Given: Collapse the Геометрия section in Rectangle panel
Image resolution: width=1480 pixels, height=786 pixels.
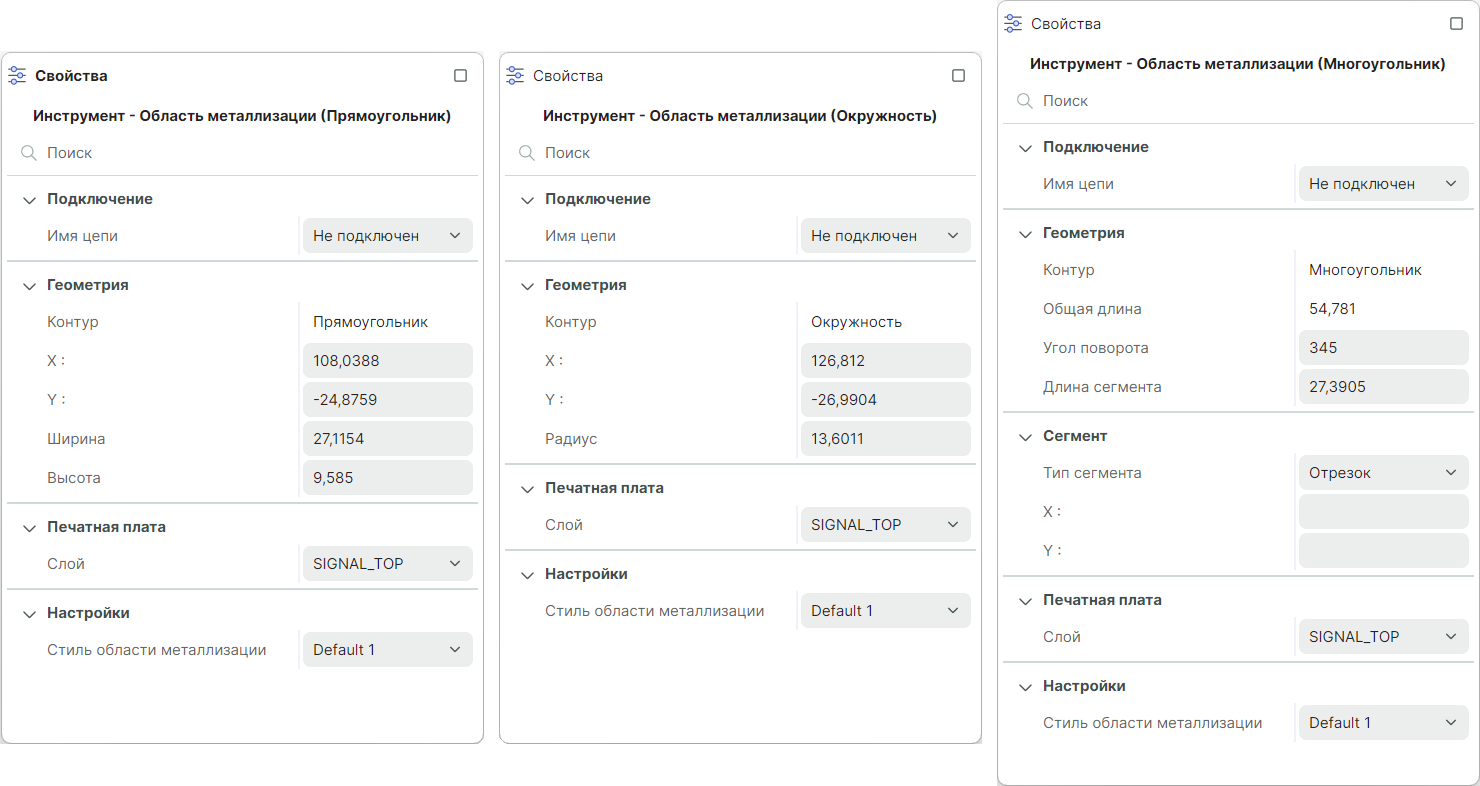Looking at the screenshot, I should (x=28, y=285).
